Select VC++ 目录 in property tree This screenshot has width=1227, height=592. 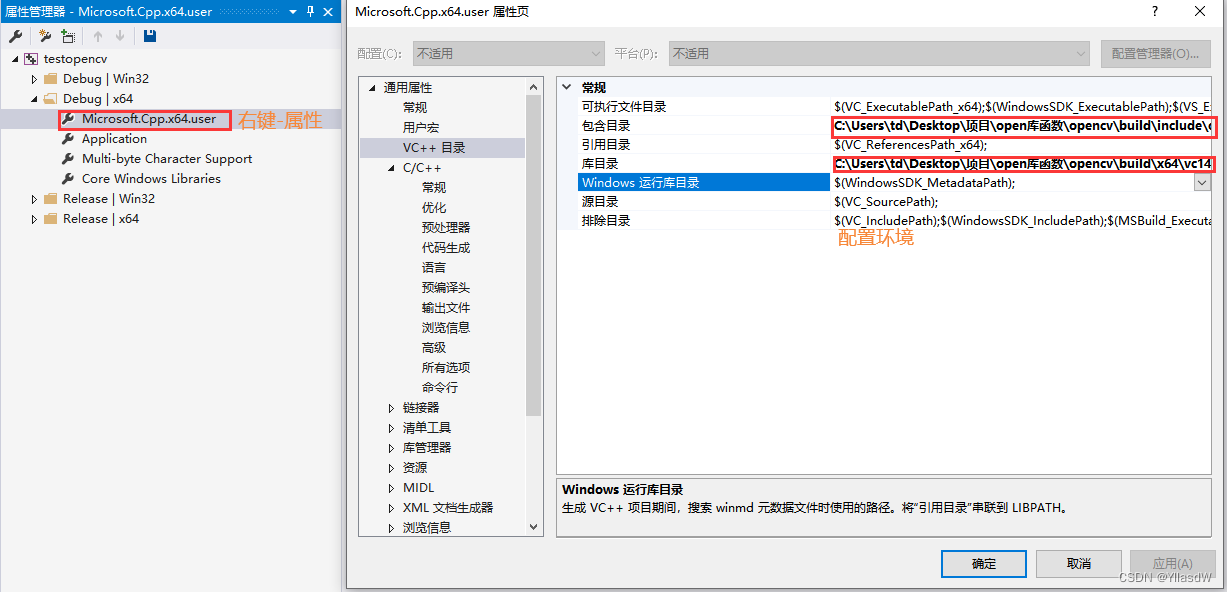tap(434, 148)
